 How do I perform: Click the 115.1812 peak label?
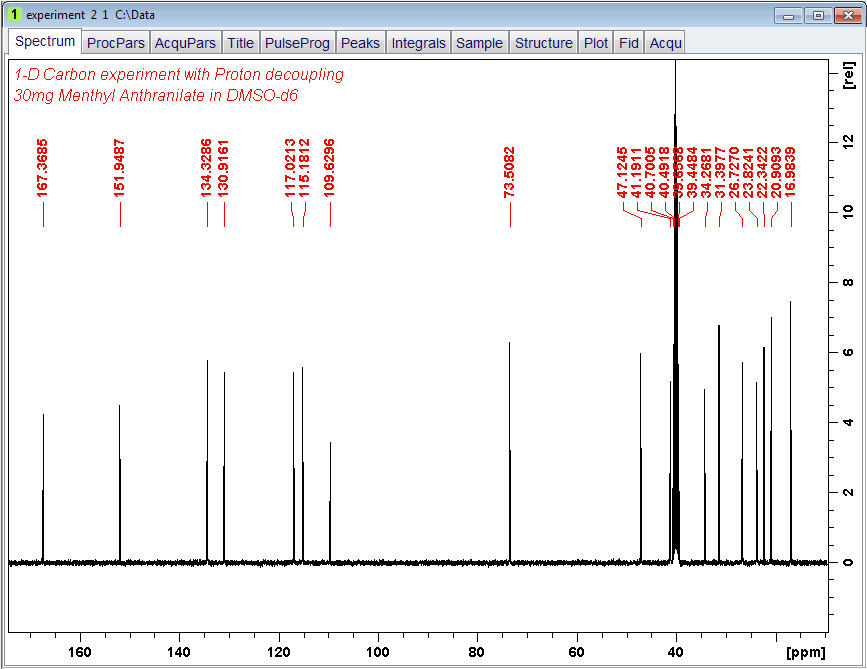coord(305,168)
